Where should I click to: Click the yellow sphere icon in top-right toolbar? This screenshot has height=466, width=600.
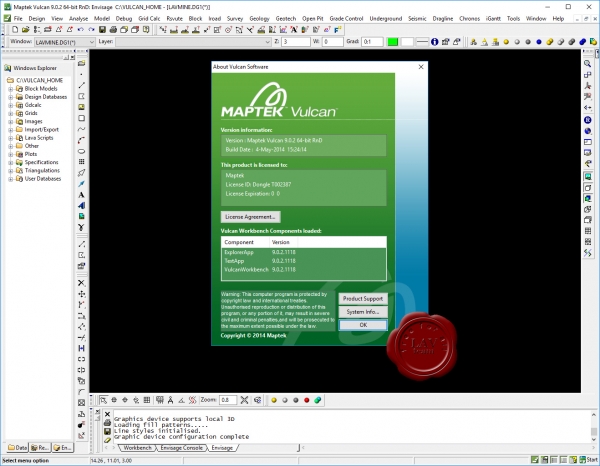[x=506, y=42]
